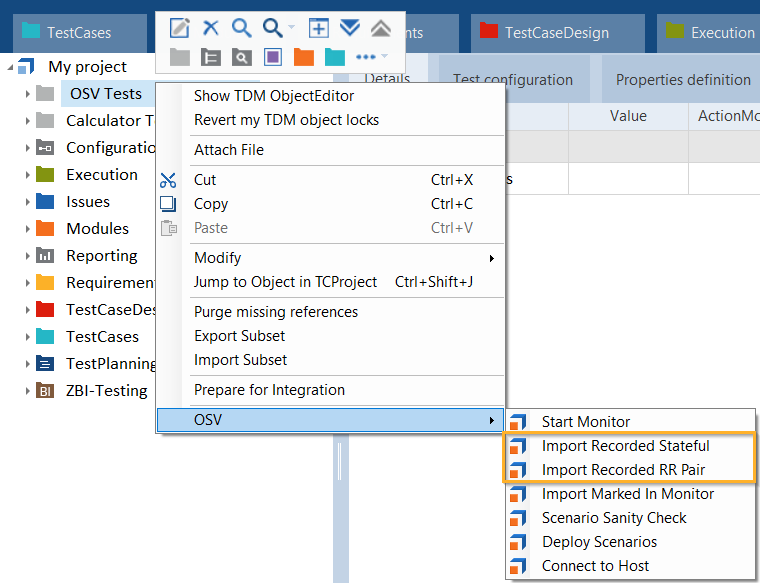Open the Properties definition tab

tap(682, 80)
